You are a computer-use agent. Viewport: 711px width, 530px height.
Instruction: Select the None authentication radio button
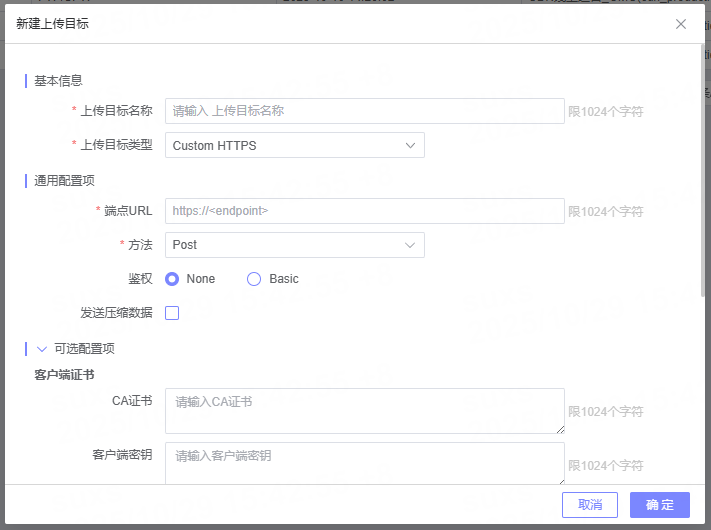click(172, 279)
